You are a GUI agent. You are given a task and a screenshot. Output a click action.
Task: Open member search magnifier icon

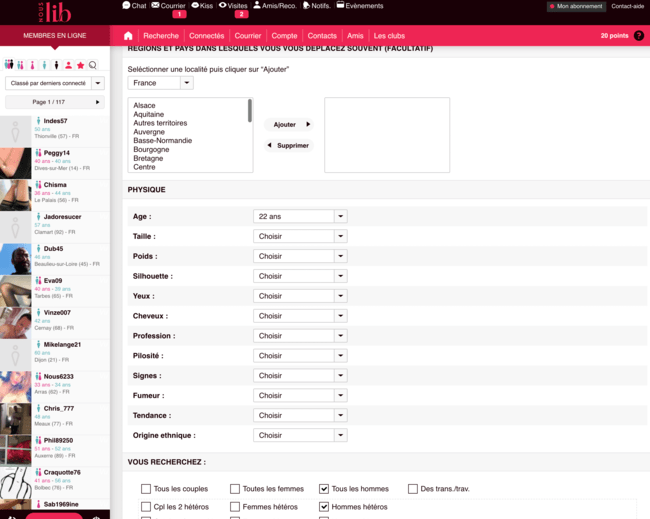click(93, 65)
